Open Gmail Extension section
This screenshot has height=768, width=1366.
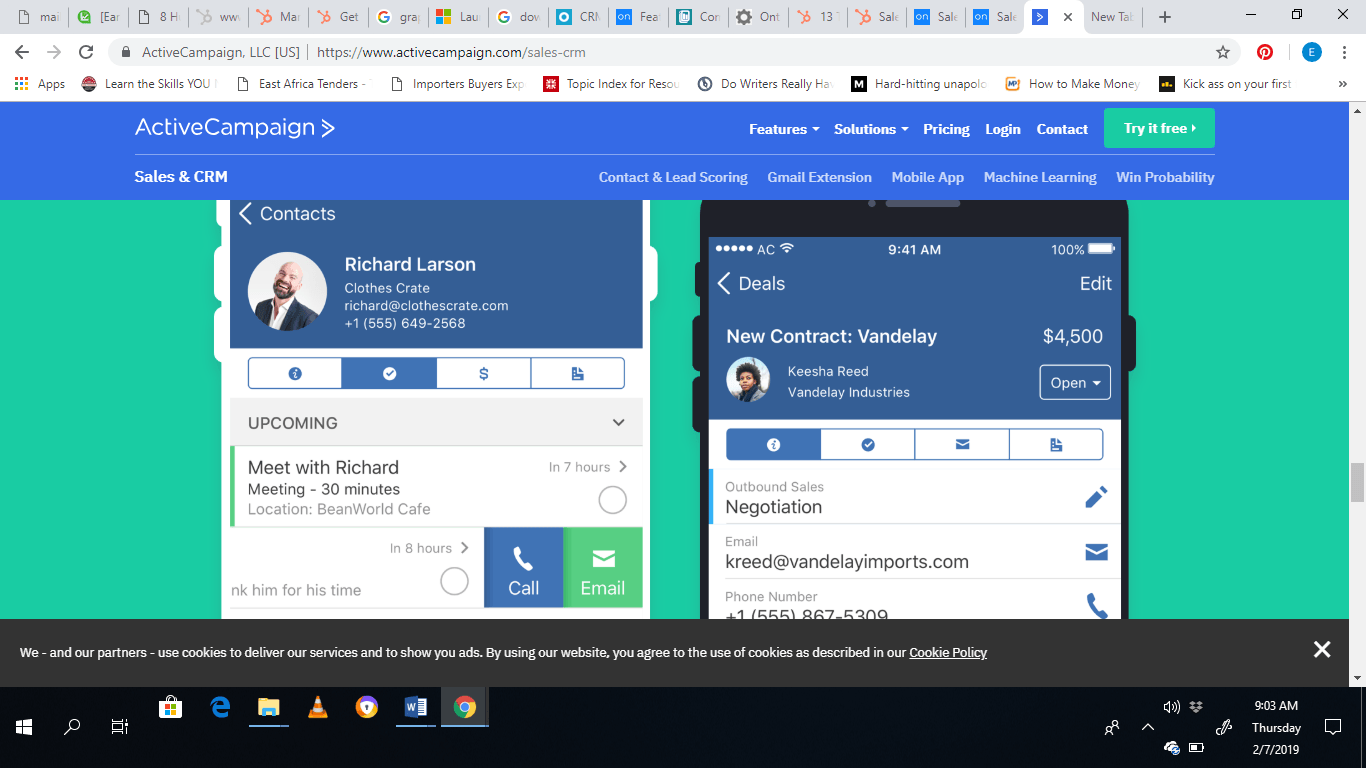[x=820, y=177]
